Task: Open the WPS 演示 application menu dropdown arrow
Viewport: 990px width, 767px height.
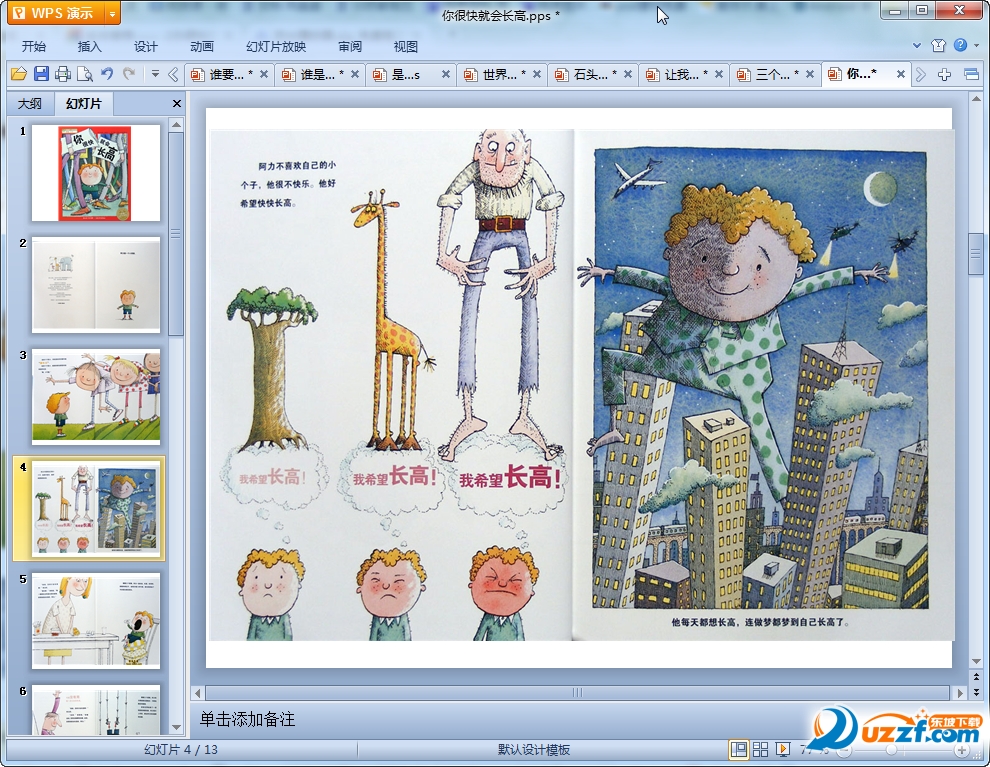Action: pos(112,13)
